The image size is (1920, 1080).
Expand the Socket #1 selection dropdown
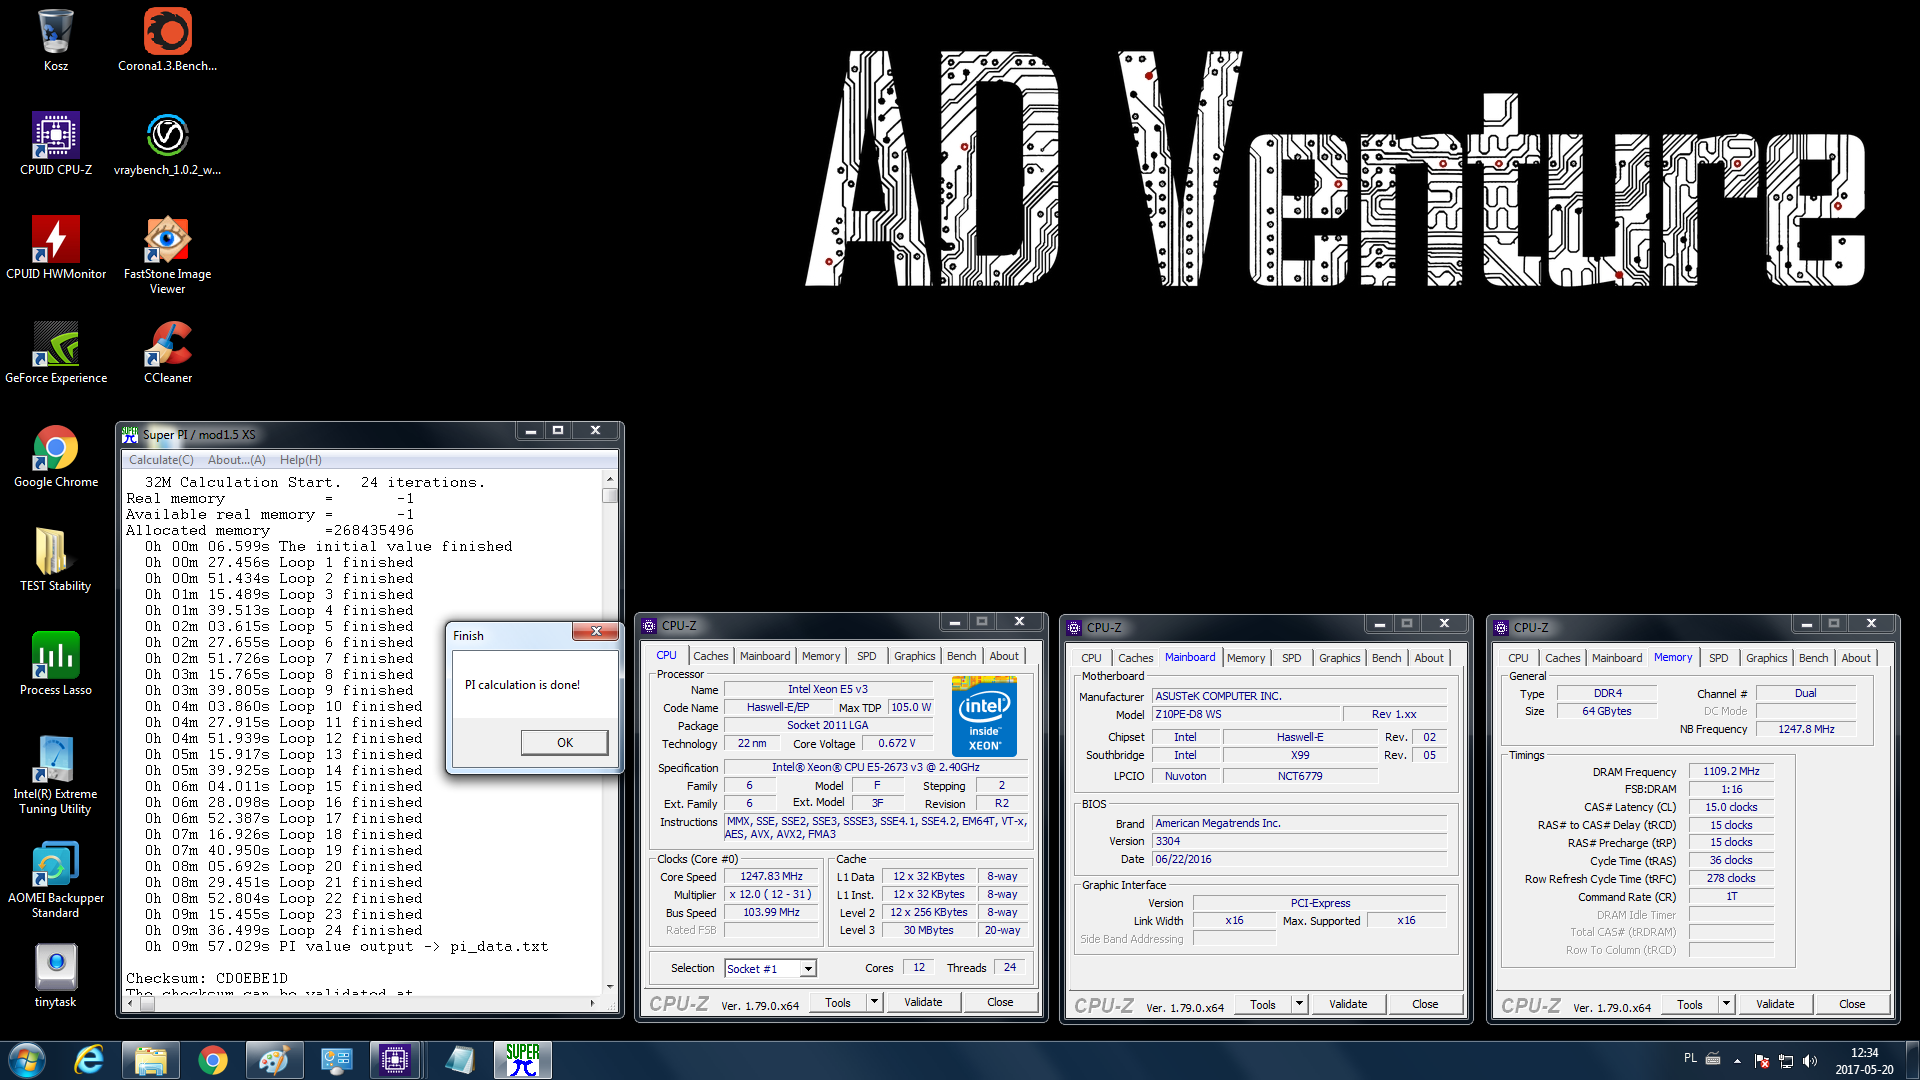(808, 968)
